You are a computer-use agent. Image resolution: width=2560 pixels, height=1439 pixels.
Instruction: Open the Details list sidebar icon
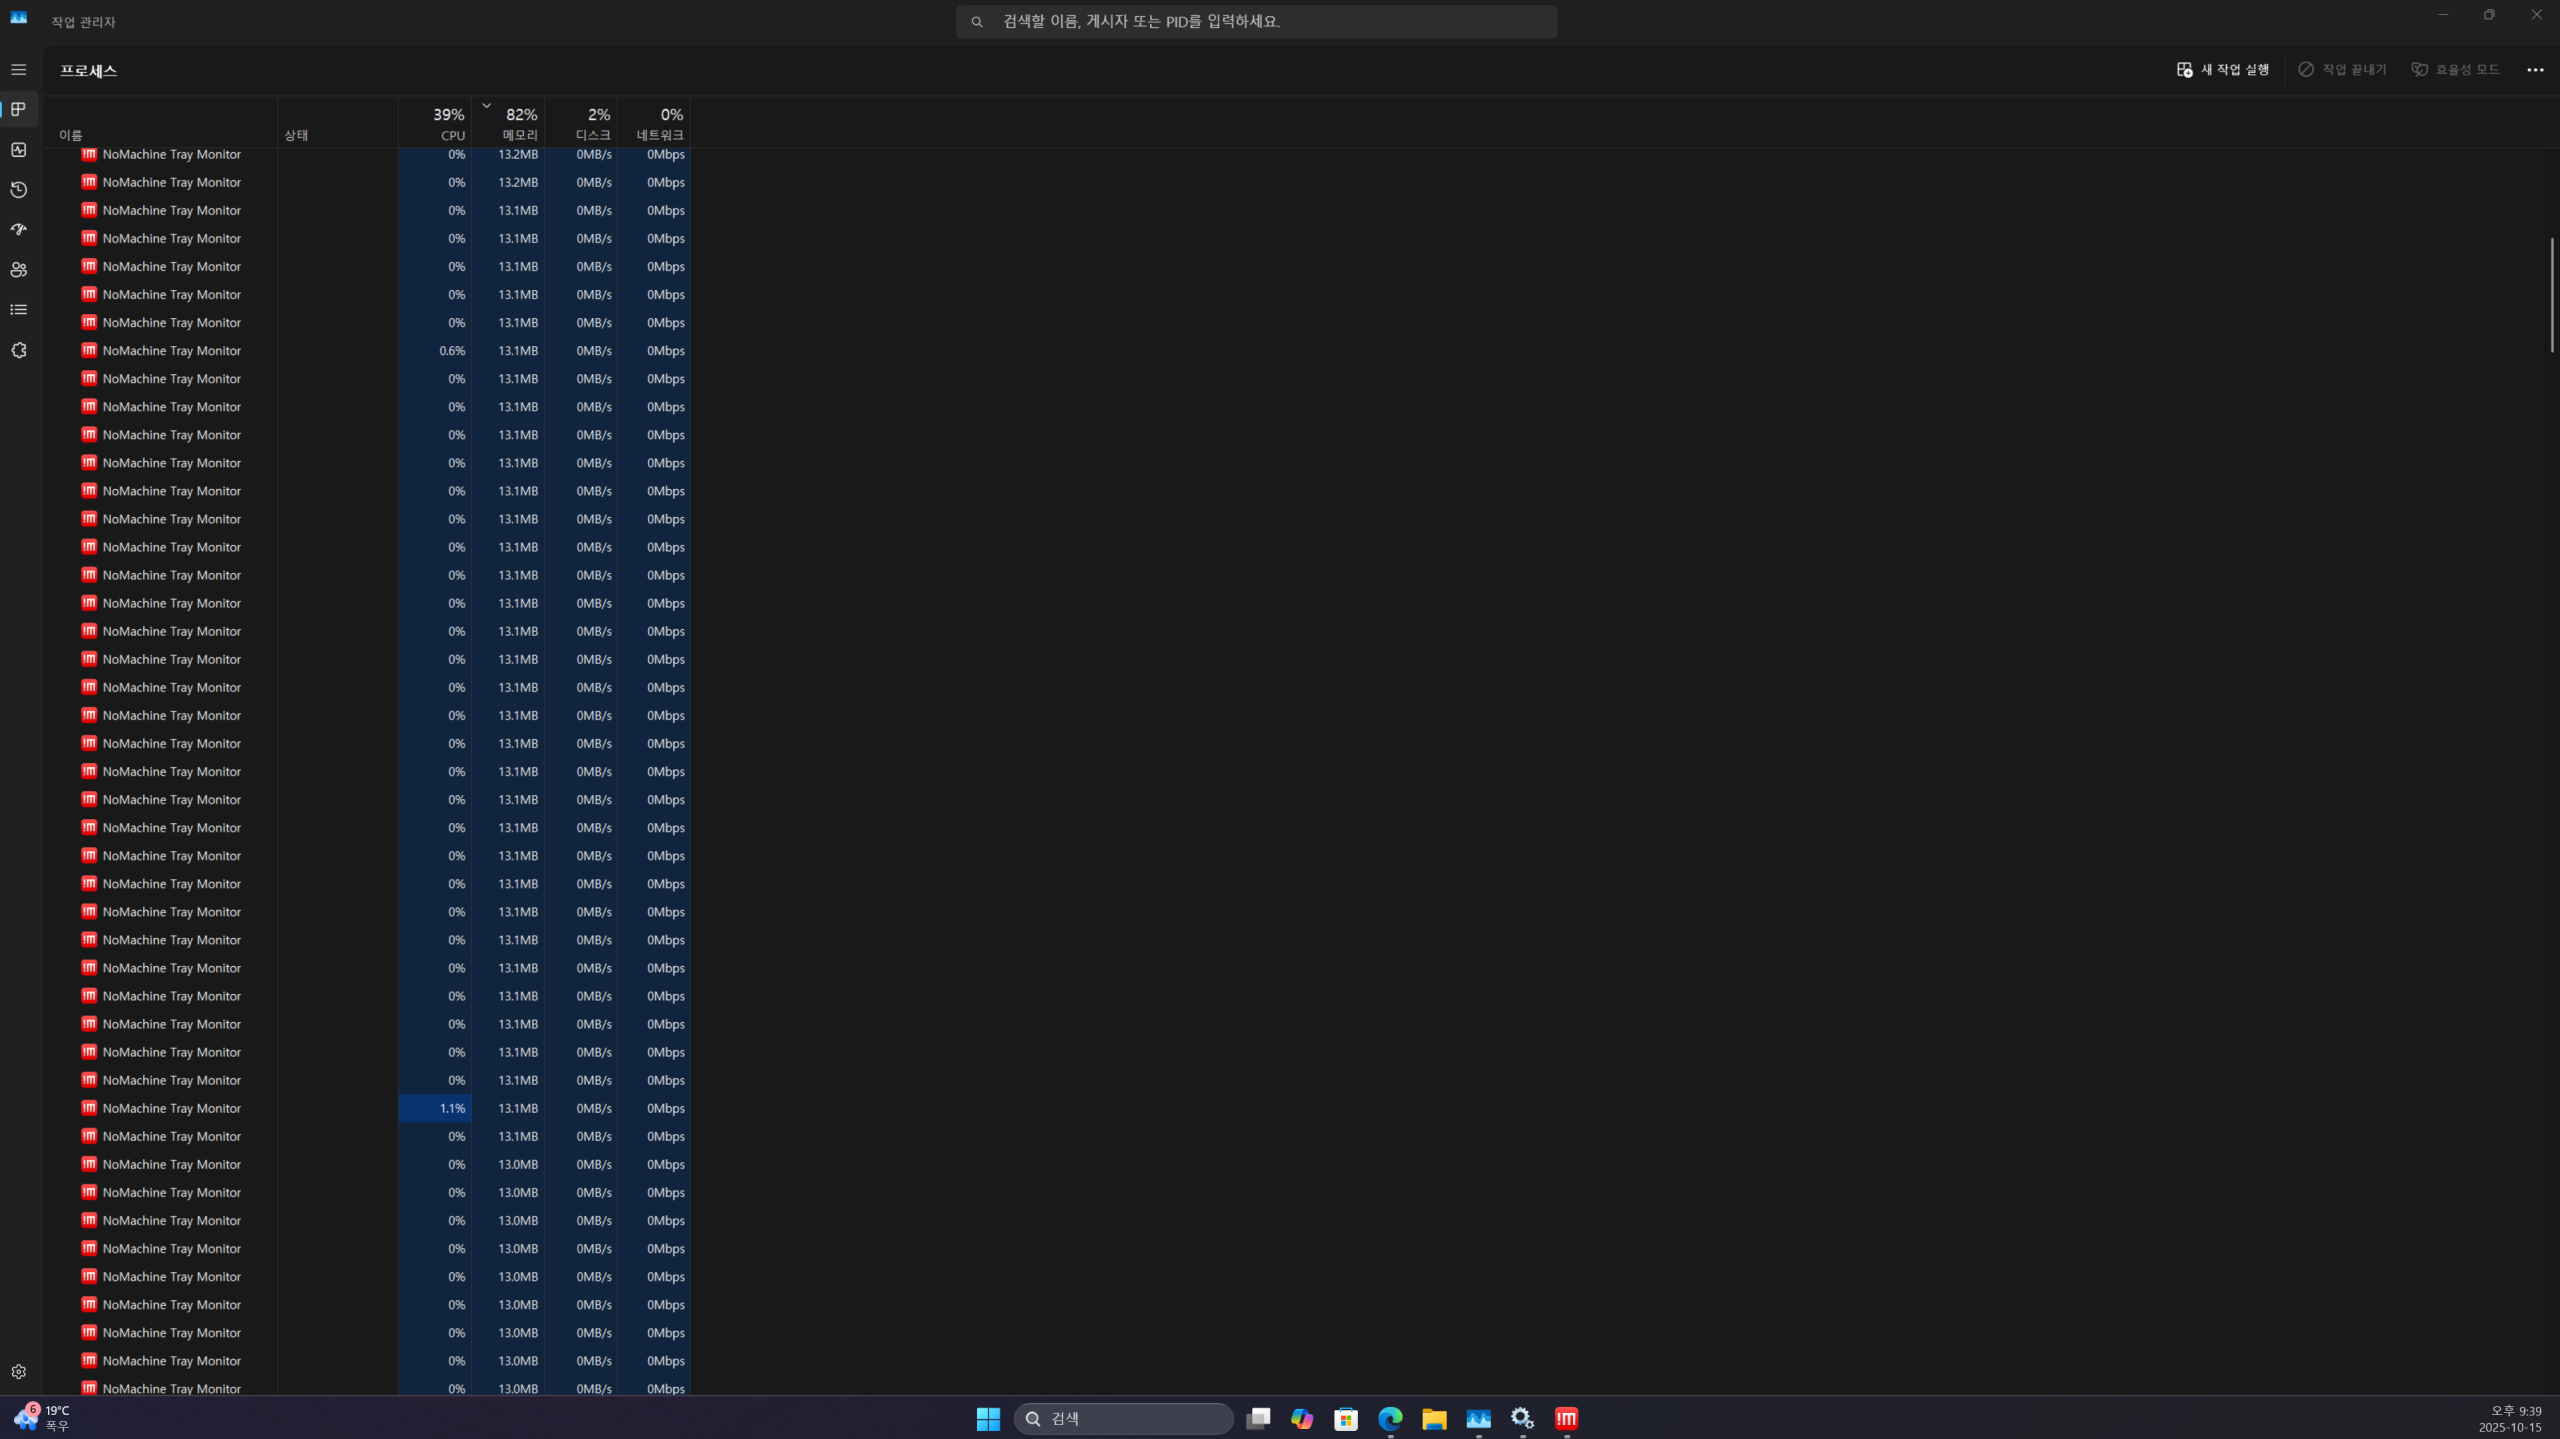click(x=19, y=310)
